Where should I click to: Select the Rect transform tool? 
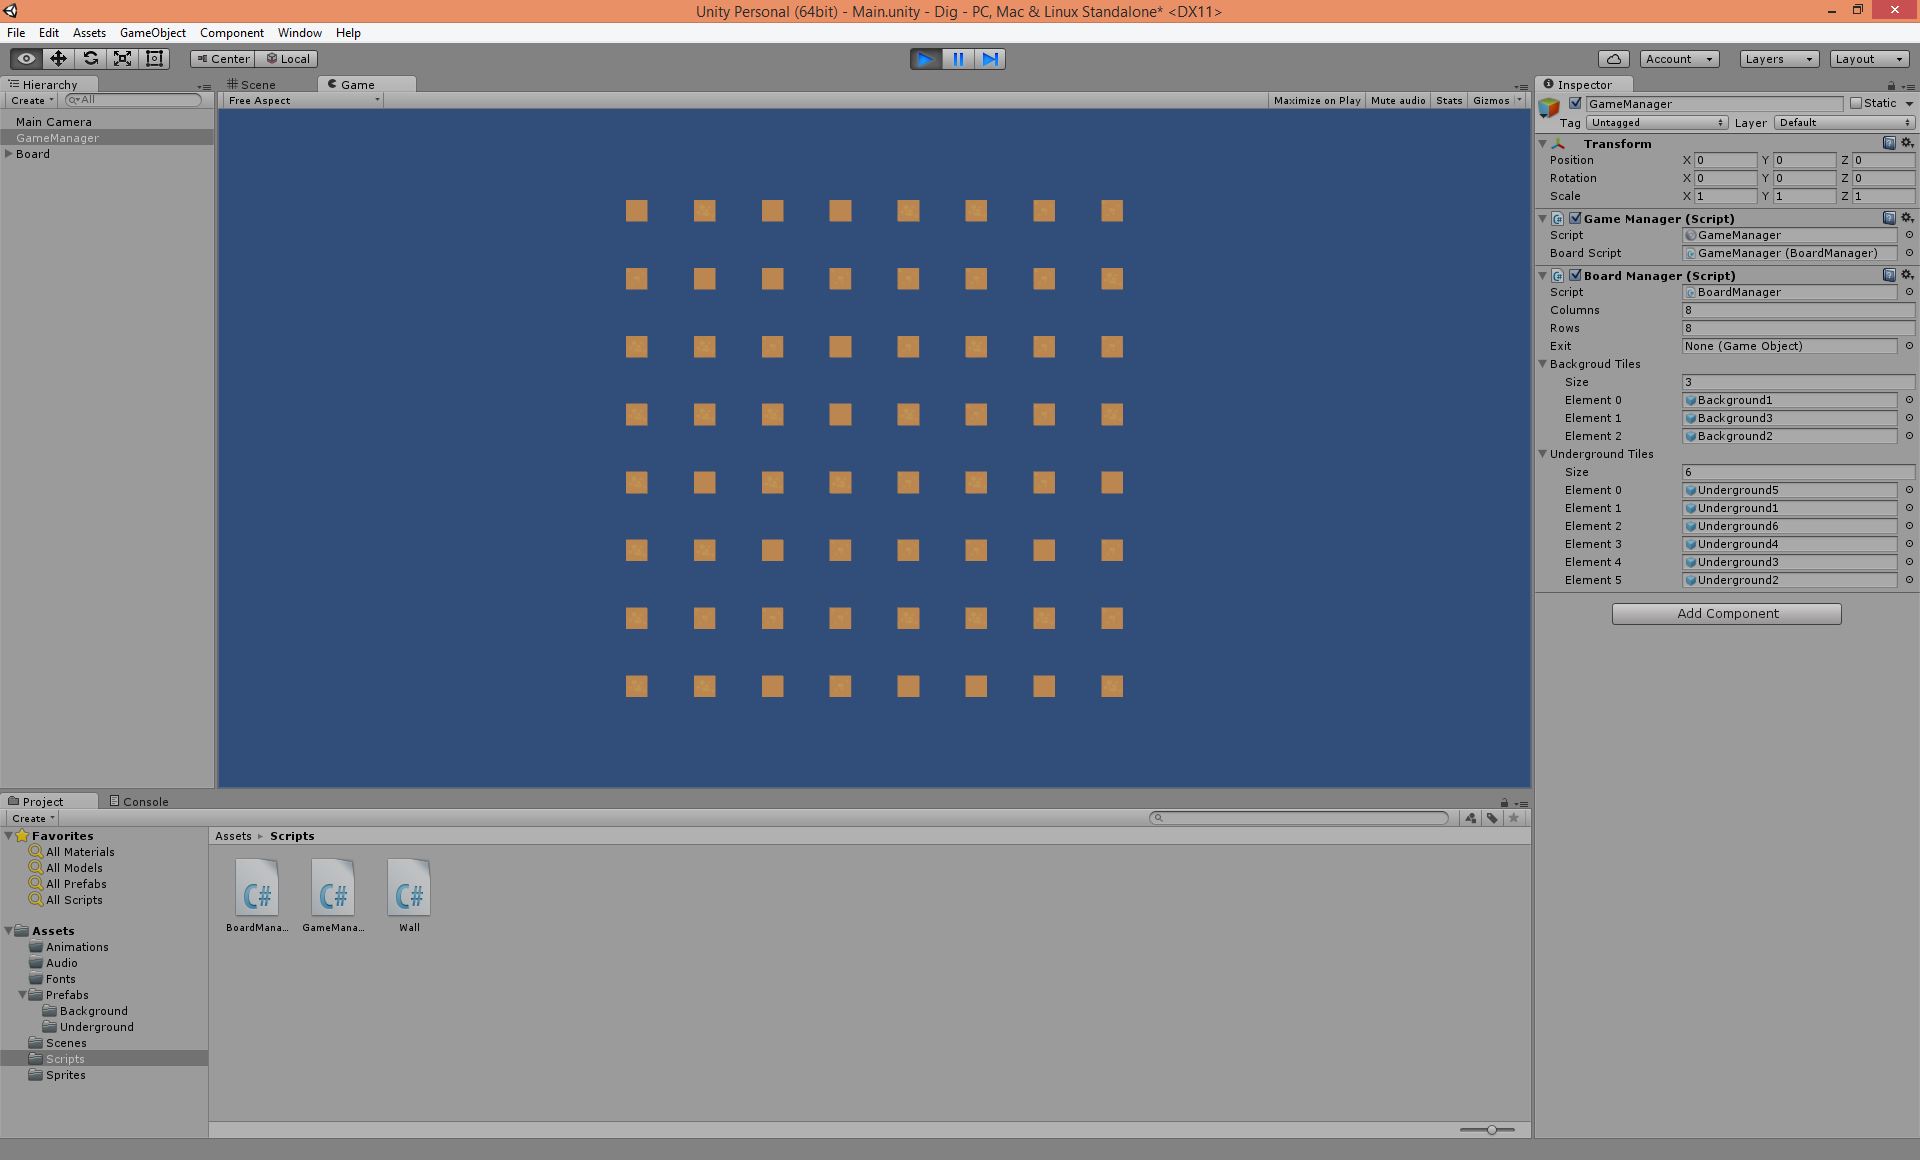[x=153, y=58]
